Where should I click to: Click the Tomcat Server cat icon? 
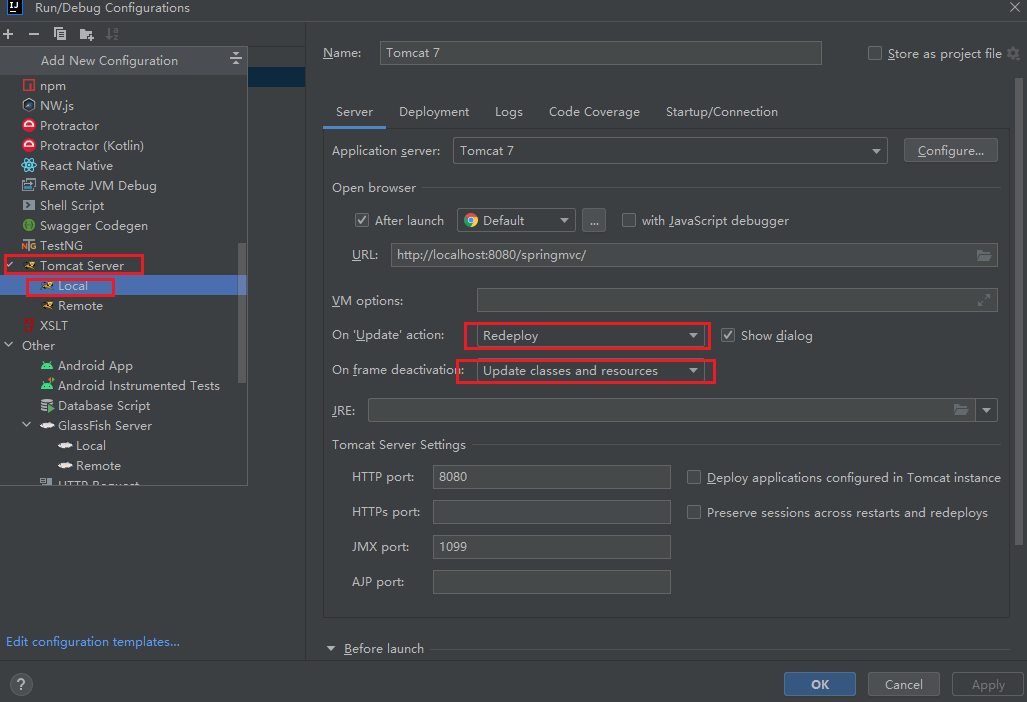pyautogui.click(x=29, y=265)
